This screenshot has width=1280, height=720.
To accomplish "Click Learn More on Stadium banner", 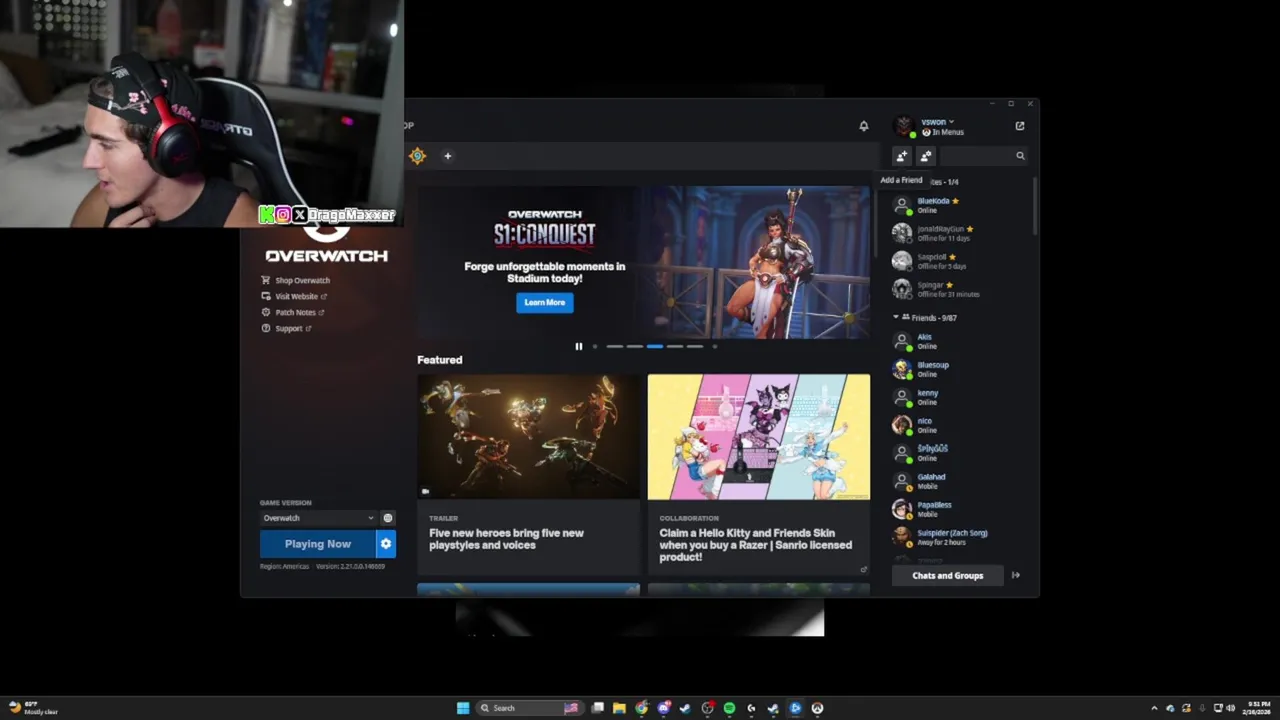I will pyautogui.click(x=545, y=302).
